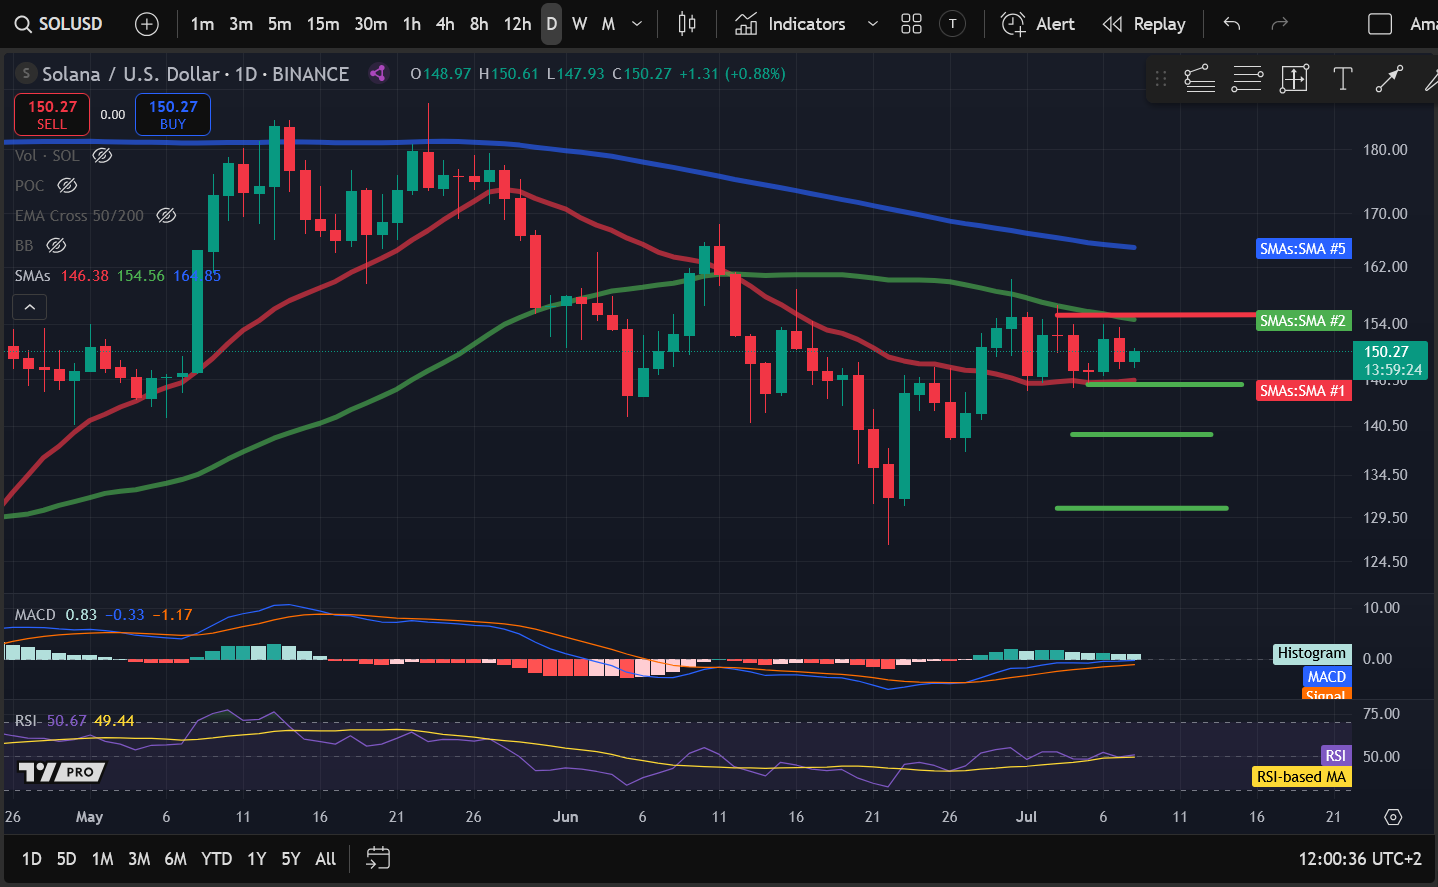Collapse the indicator legend with the chevron

pos(30,307)
